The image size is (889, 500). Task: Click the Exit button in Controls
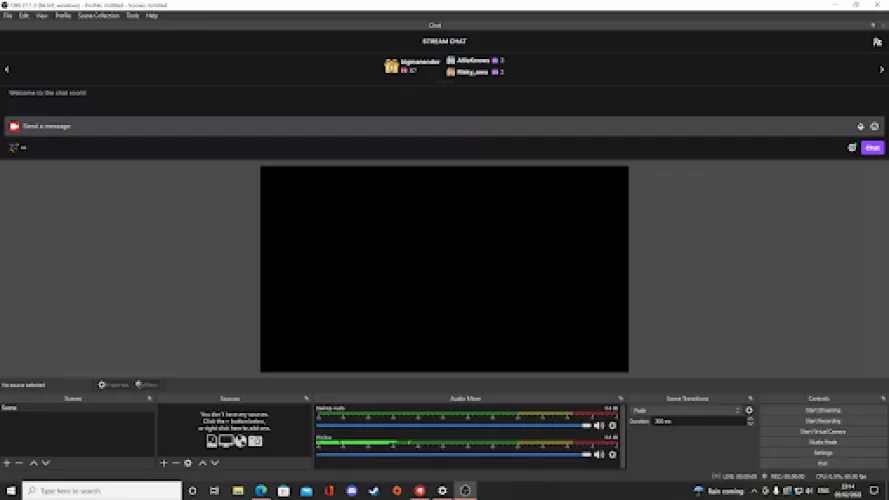823,463
